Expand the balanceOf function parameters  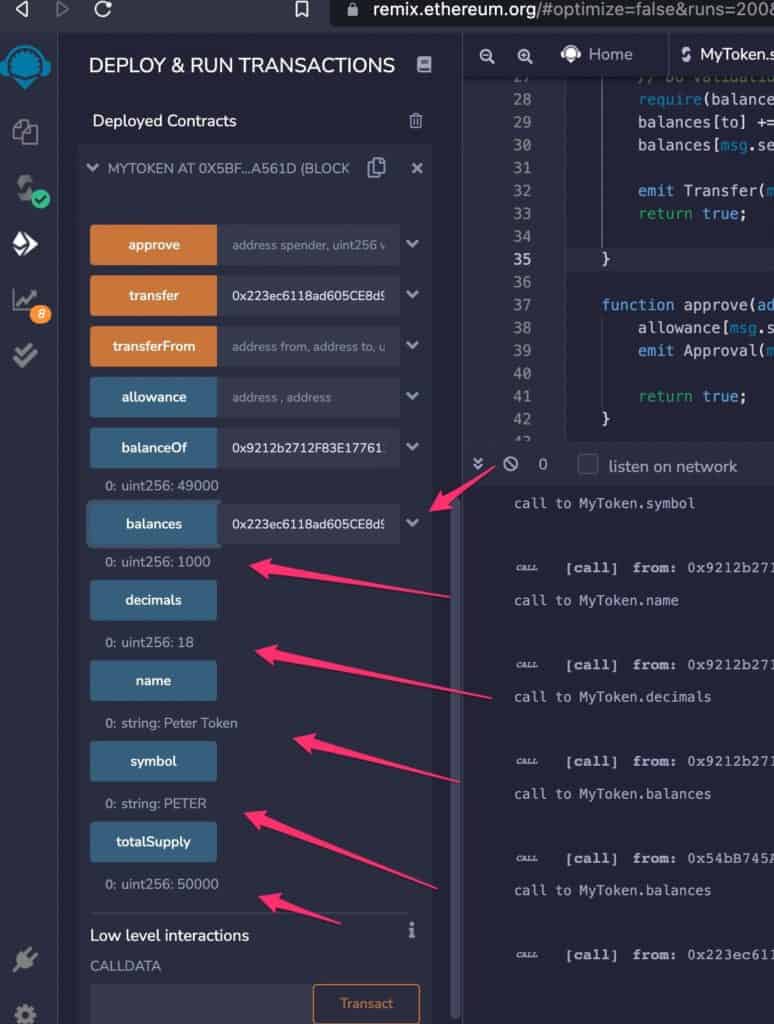click(412, 447)
